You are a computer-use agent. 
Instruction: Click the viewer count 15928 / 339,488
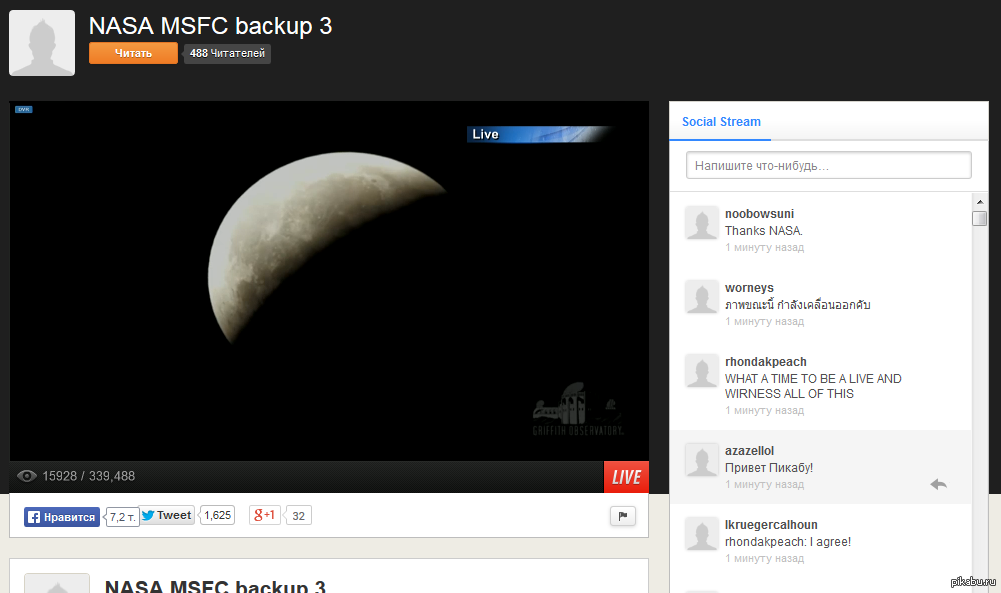[x=89, y=476]
